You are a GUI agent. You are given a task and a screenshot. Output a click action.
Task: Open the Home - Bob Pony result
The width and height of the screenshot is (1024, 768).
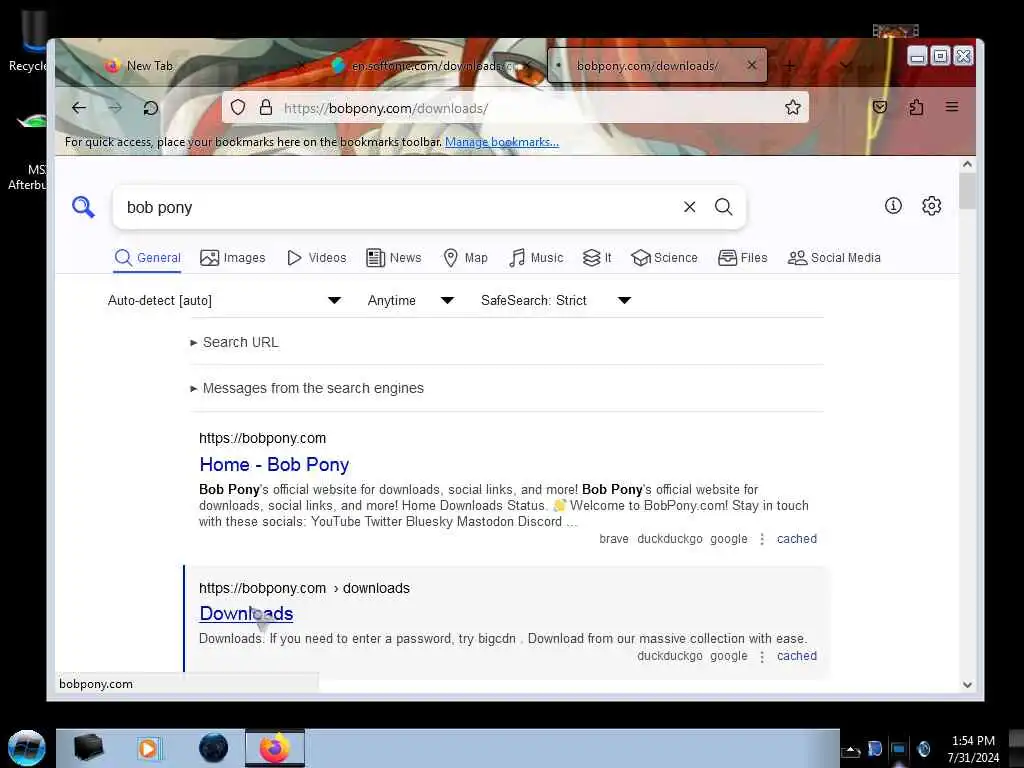point(274,464)
